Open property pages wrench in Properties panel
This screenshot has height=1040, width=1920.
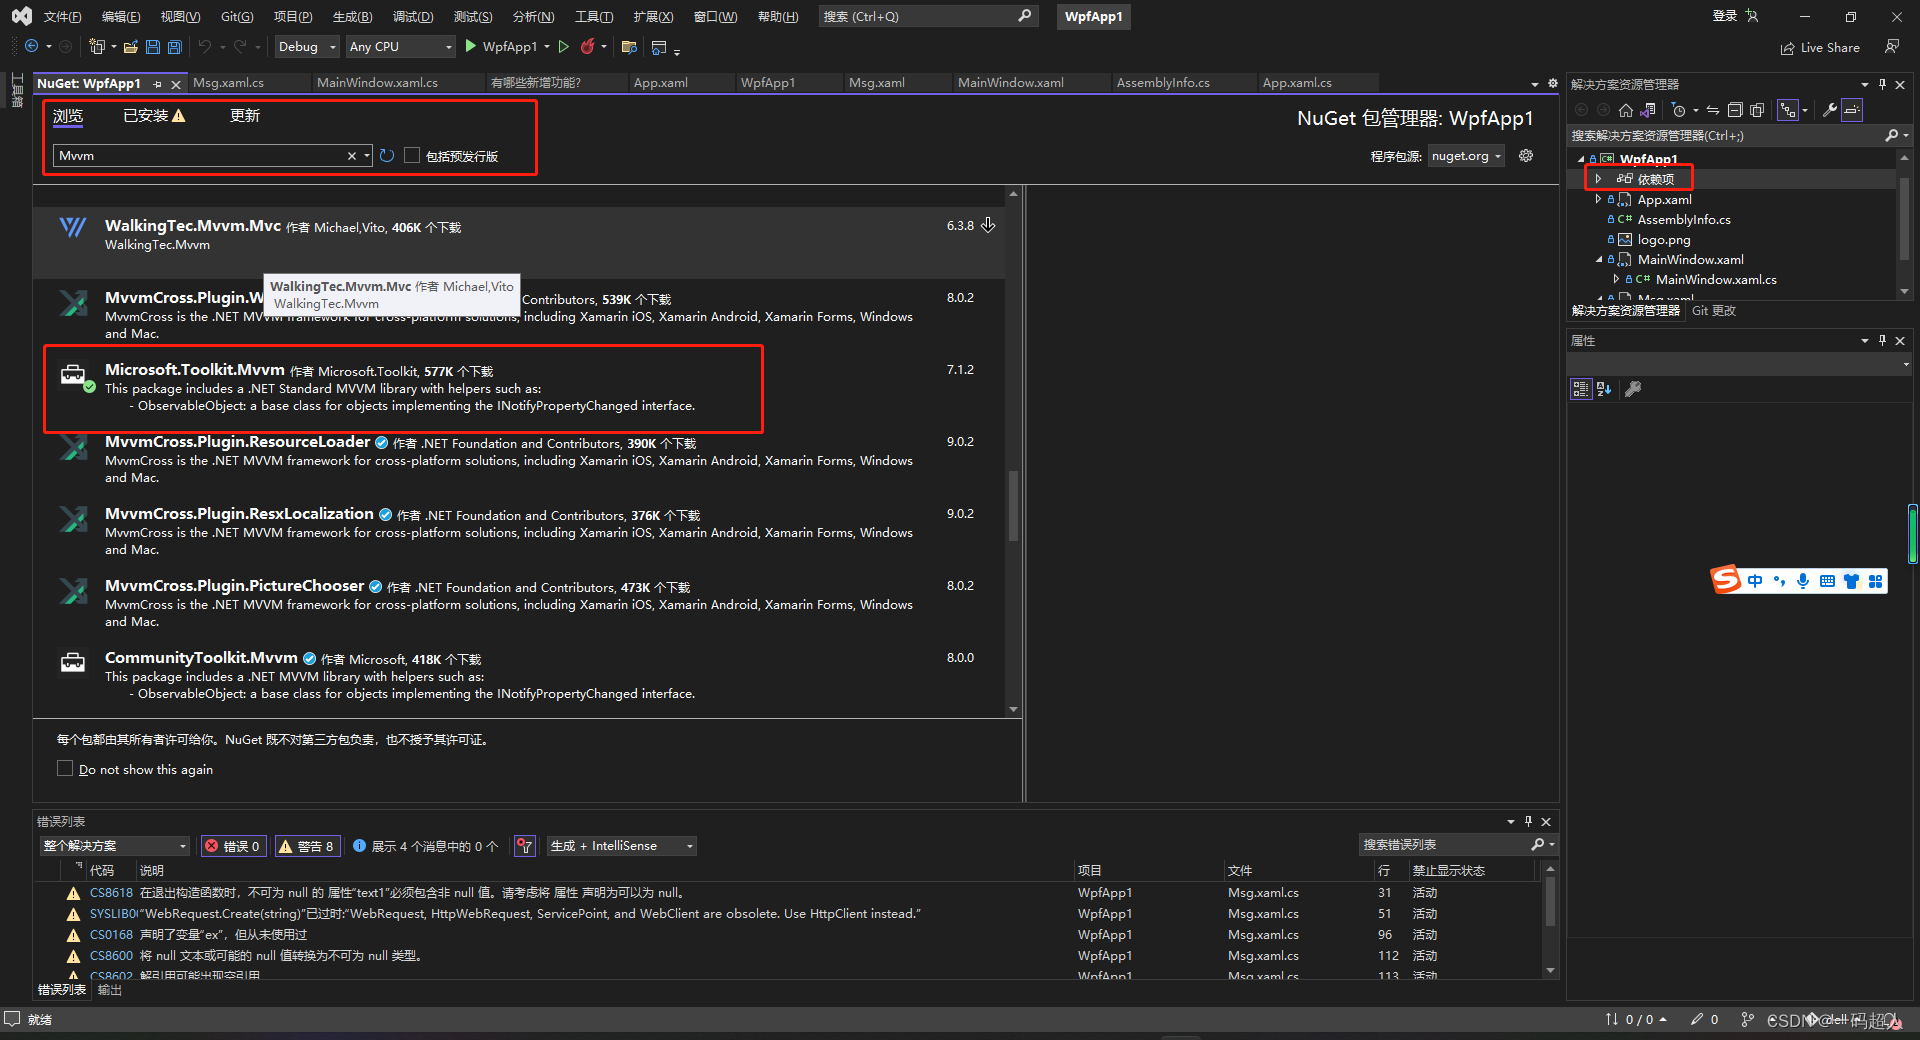1633,389
